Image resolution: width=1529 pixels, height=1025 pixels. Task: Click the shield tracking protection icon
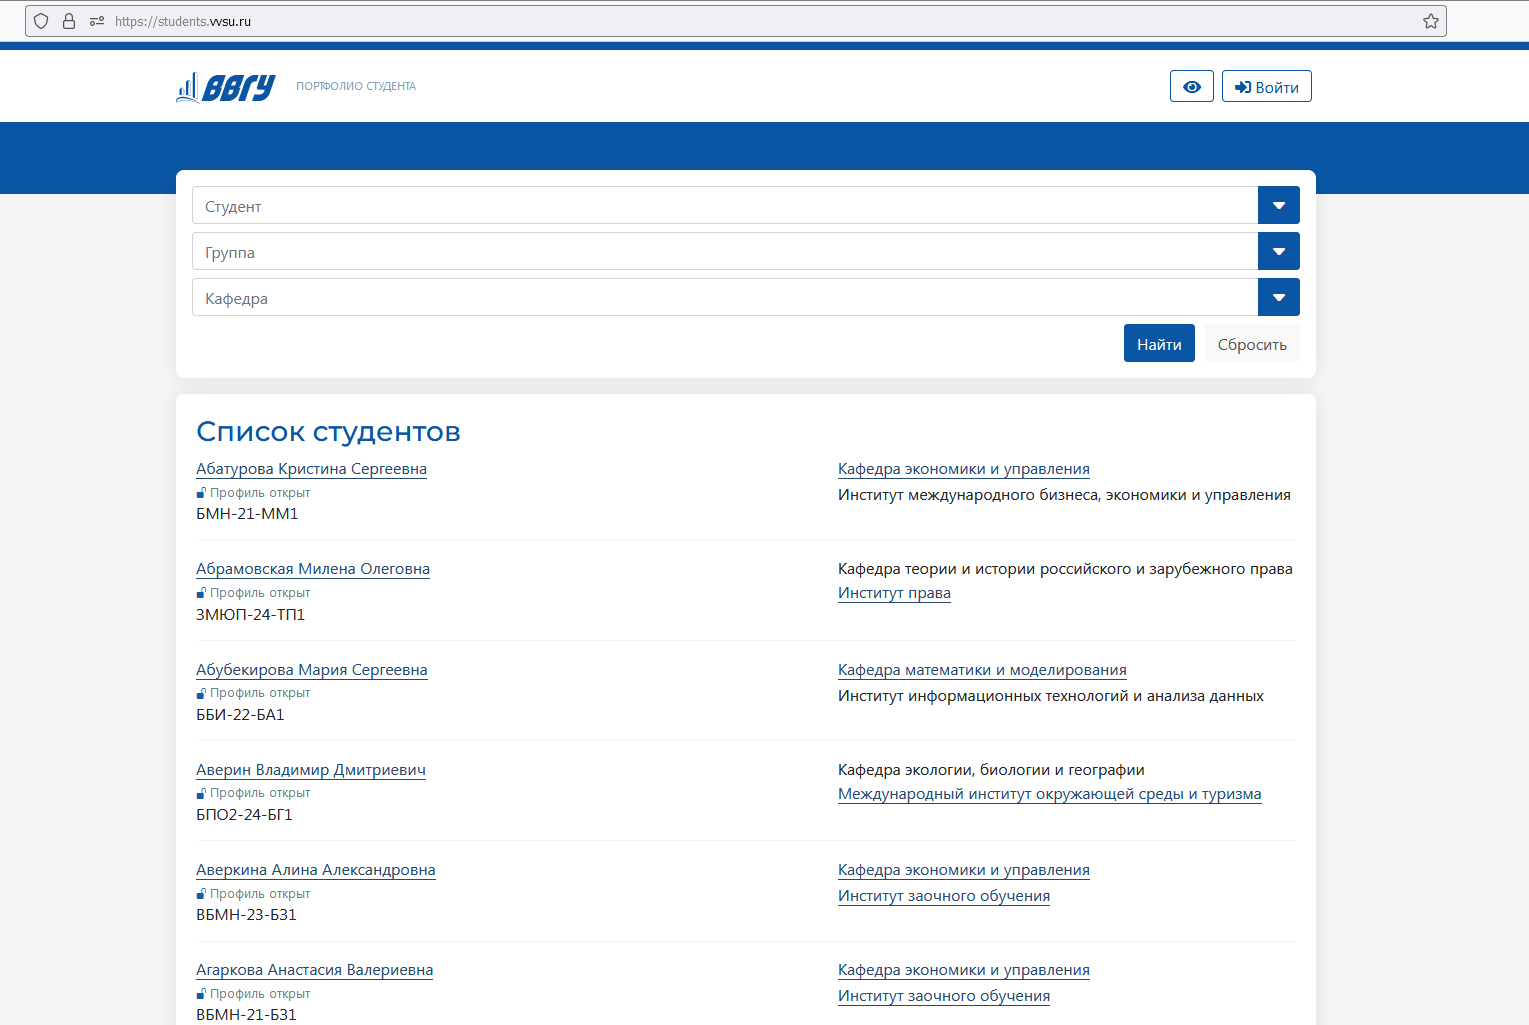coord(41,21)
